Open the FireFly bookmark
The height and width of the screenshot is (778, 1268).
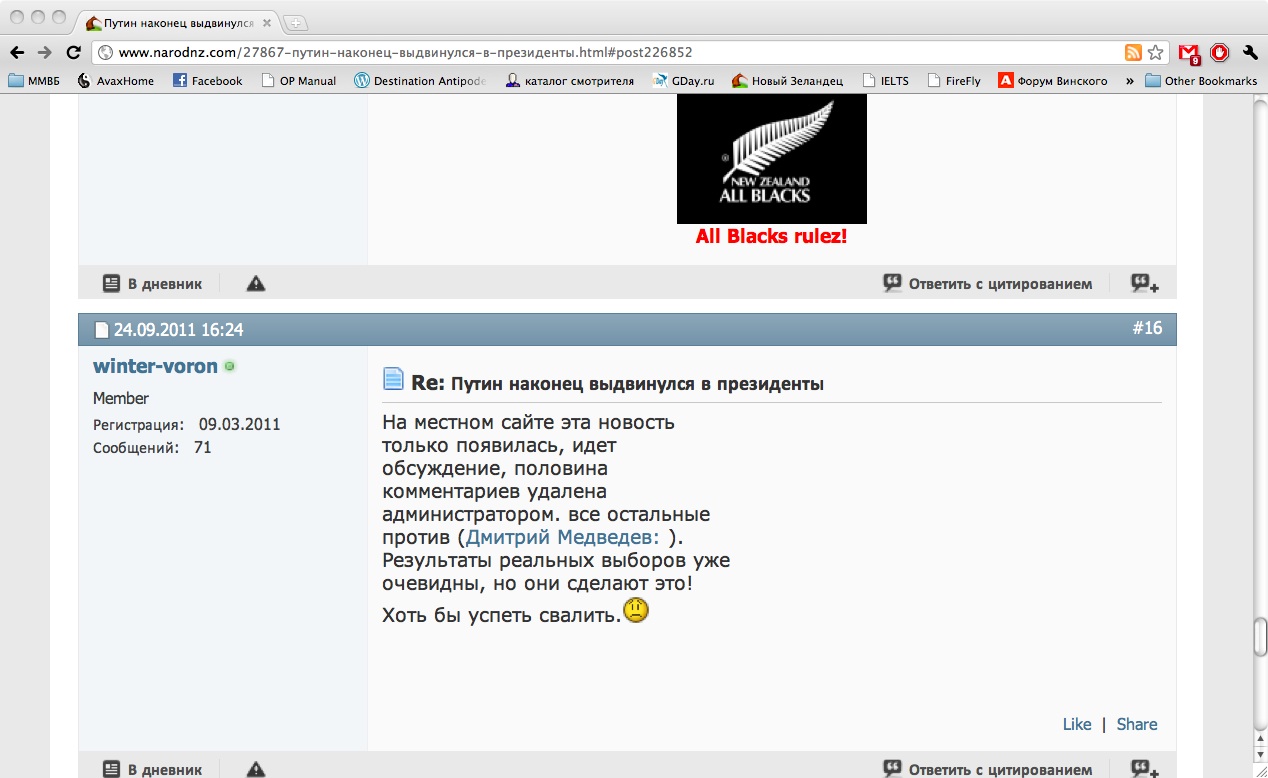coord(954,81)
